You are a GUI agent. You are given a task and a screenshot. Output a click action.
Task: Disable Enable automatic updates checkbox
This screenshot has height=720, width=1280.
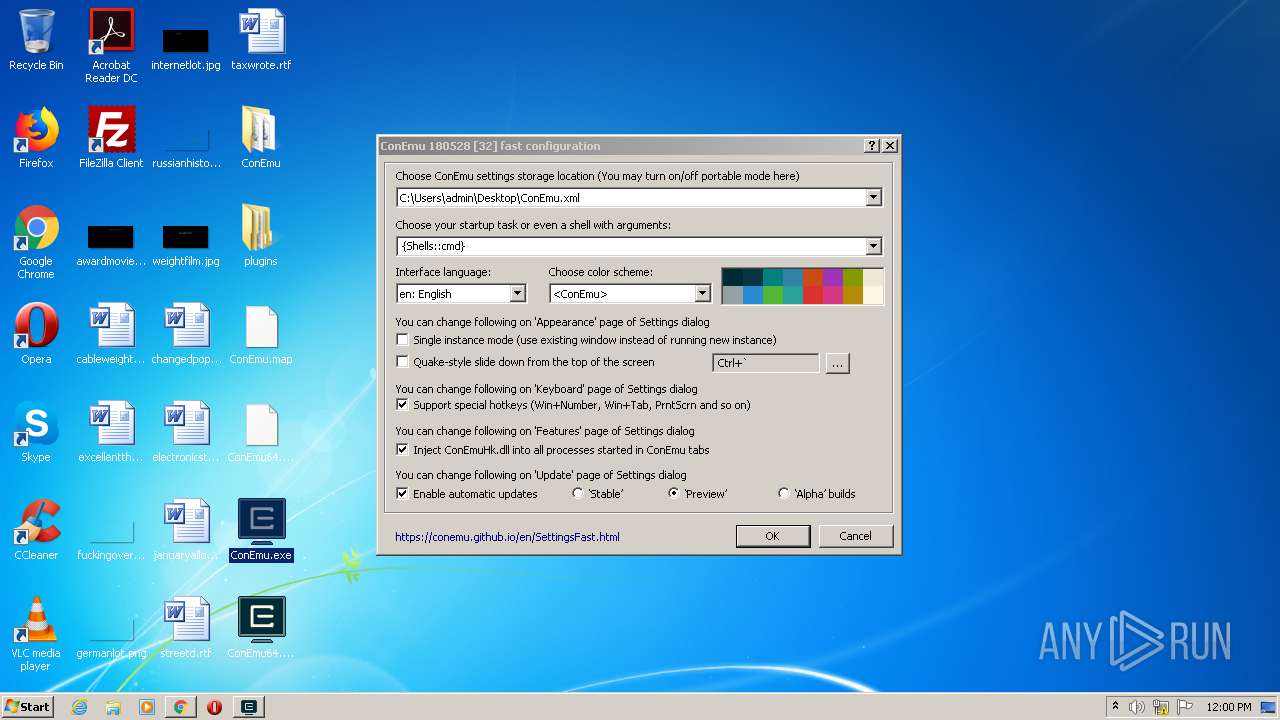(x=403, y=494)
